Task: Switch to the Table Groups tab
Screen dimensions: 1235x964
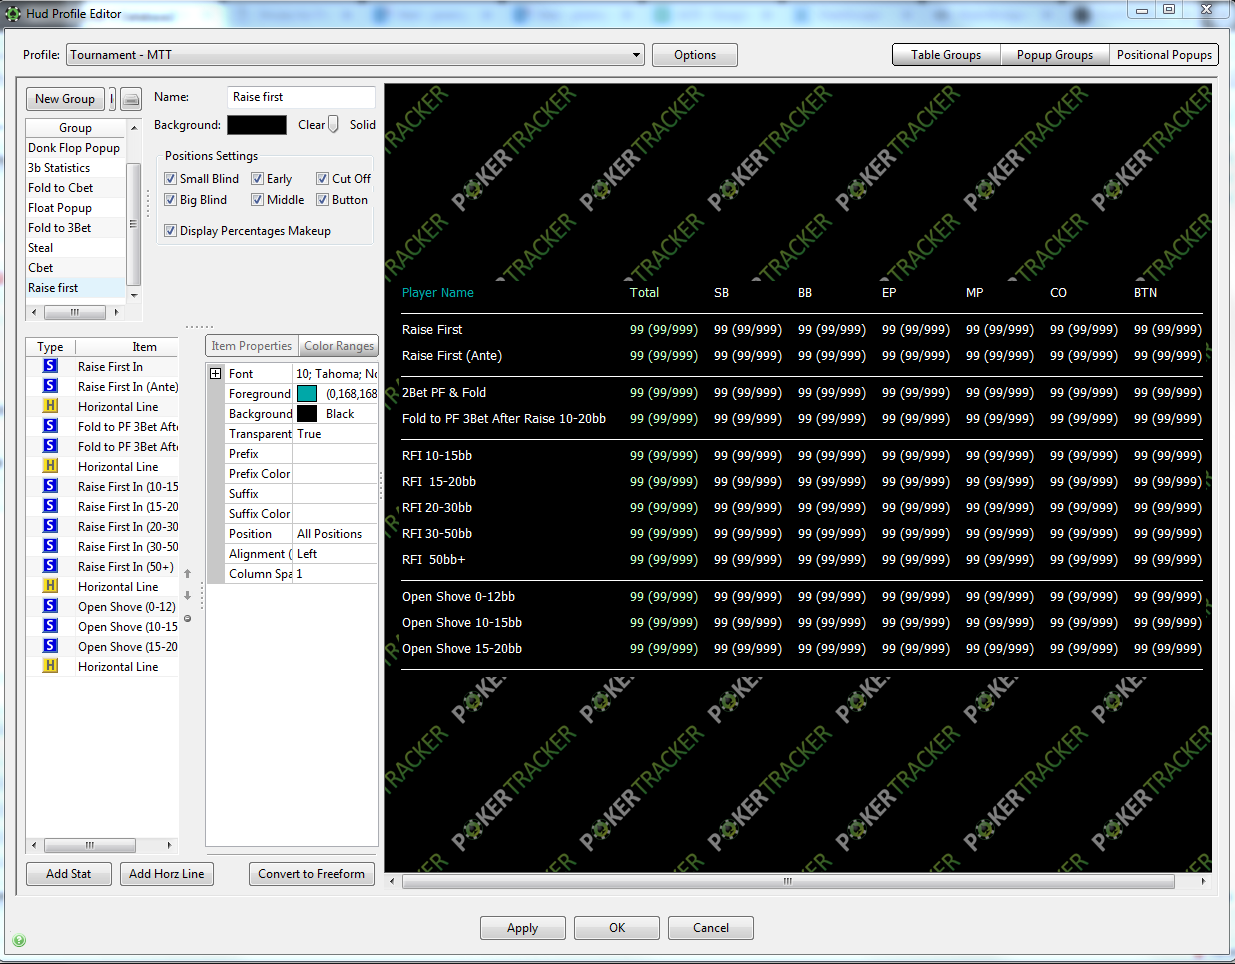Action: point(946,55)
